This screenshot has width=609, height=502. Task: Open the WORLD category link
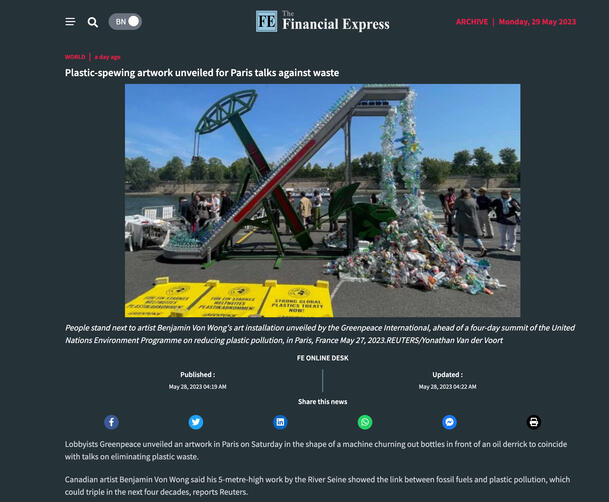tap(75, 57)
